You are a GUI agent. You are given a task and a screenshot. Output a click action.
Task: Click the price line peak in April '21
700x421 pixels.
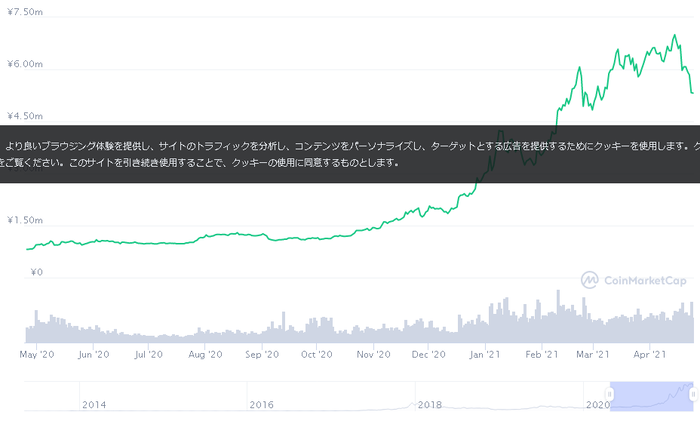(675, 35)
